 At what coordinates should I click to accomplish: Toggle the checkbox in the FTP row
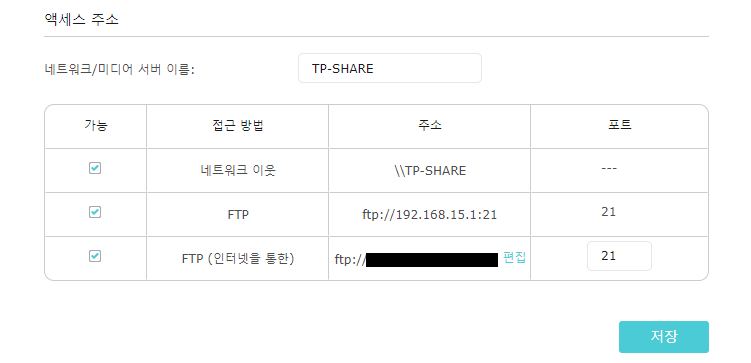(x=95, y=212)
